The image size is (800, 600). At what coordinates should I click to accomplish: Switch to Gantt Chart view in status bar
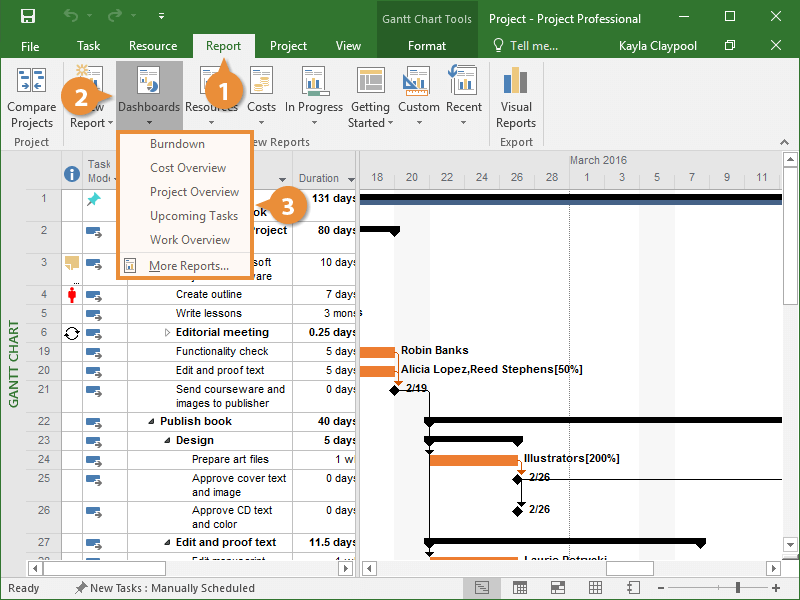tap(482, 588)
